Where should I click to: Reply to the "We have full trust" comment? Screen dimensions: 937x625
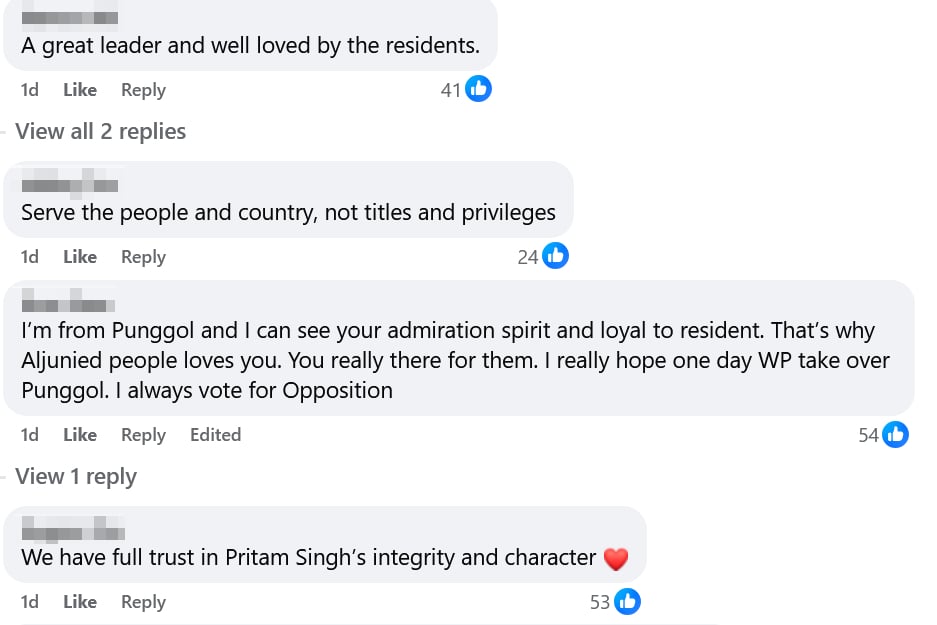143,602
